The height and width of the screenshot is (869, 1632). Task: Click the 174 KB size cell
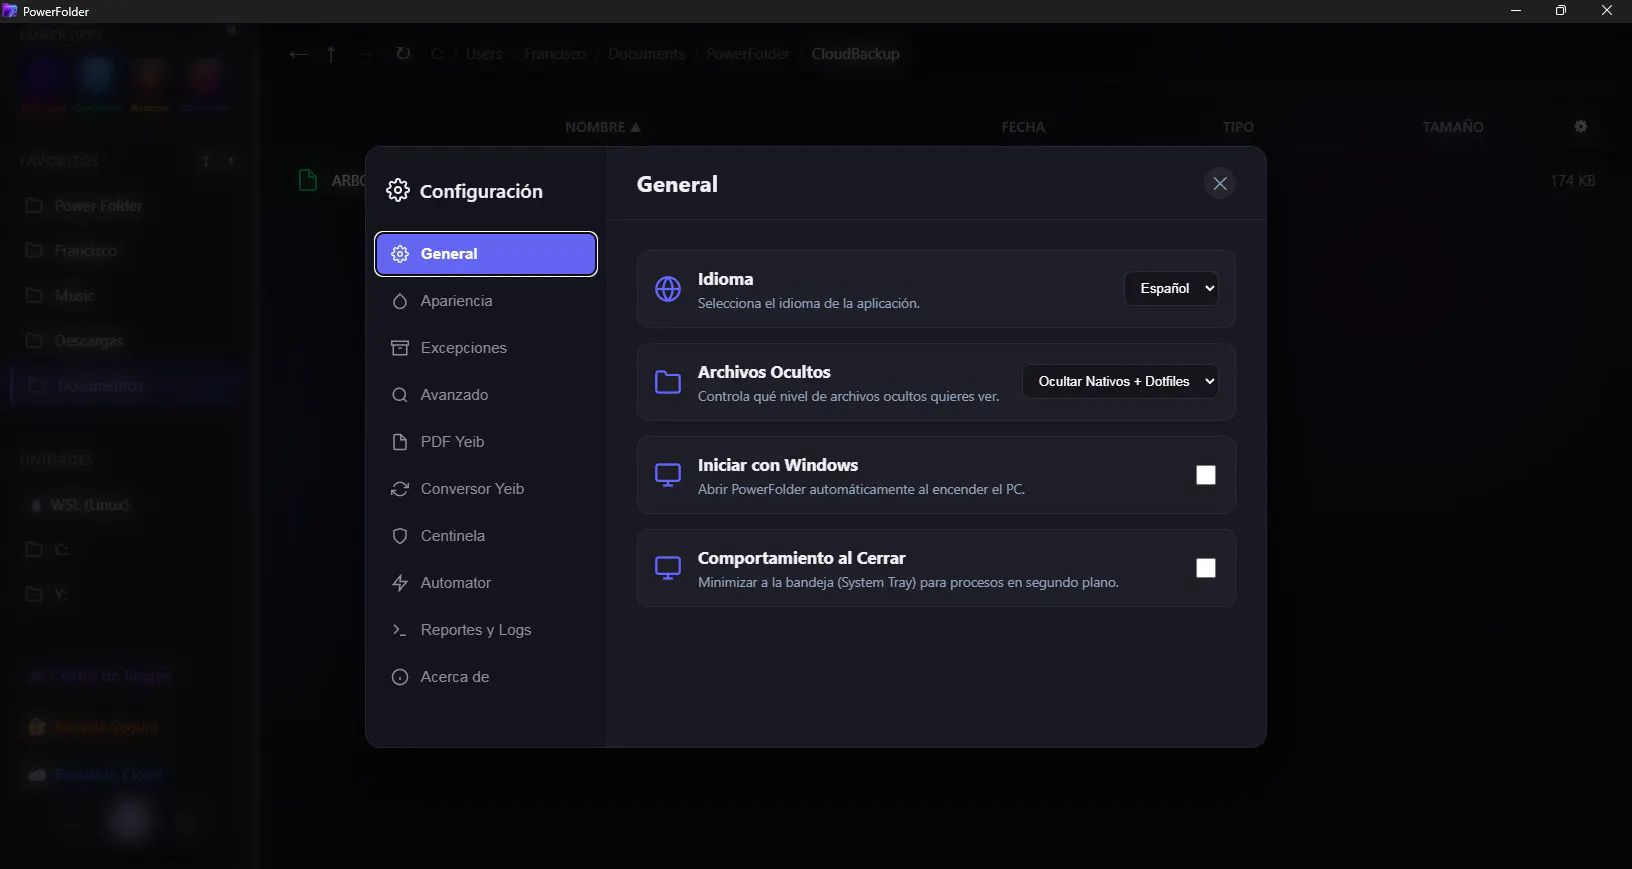(1573, 181)
